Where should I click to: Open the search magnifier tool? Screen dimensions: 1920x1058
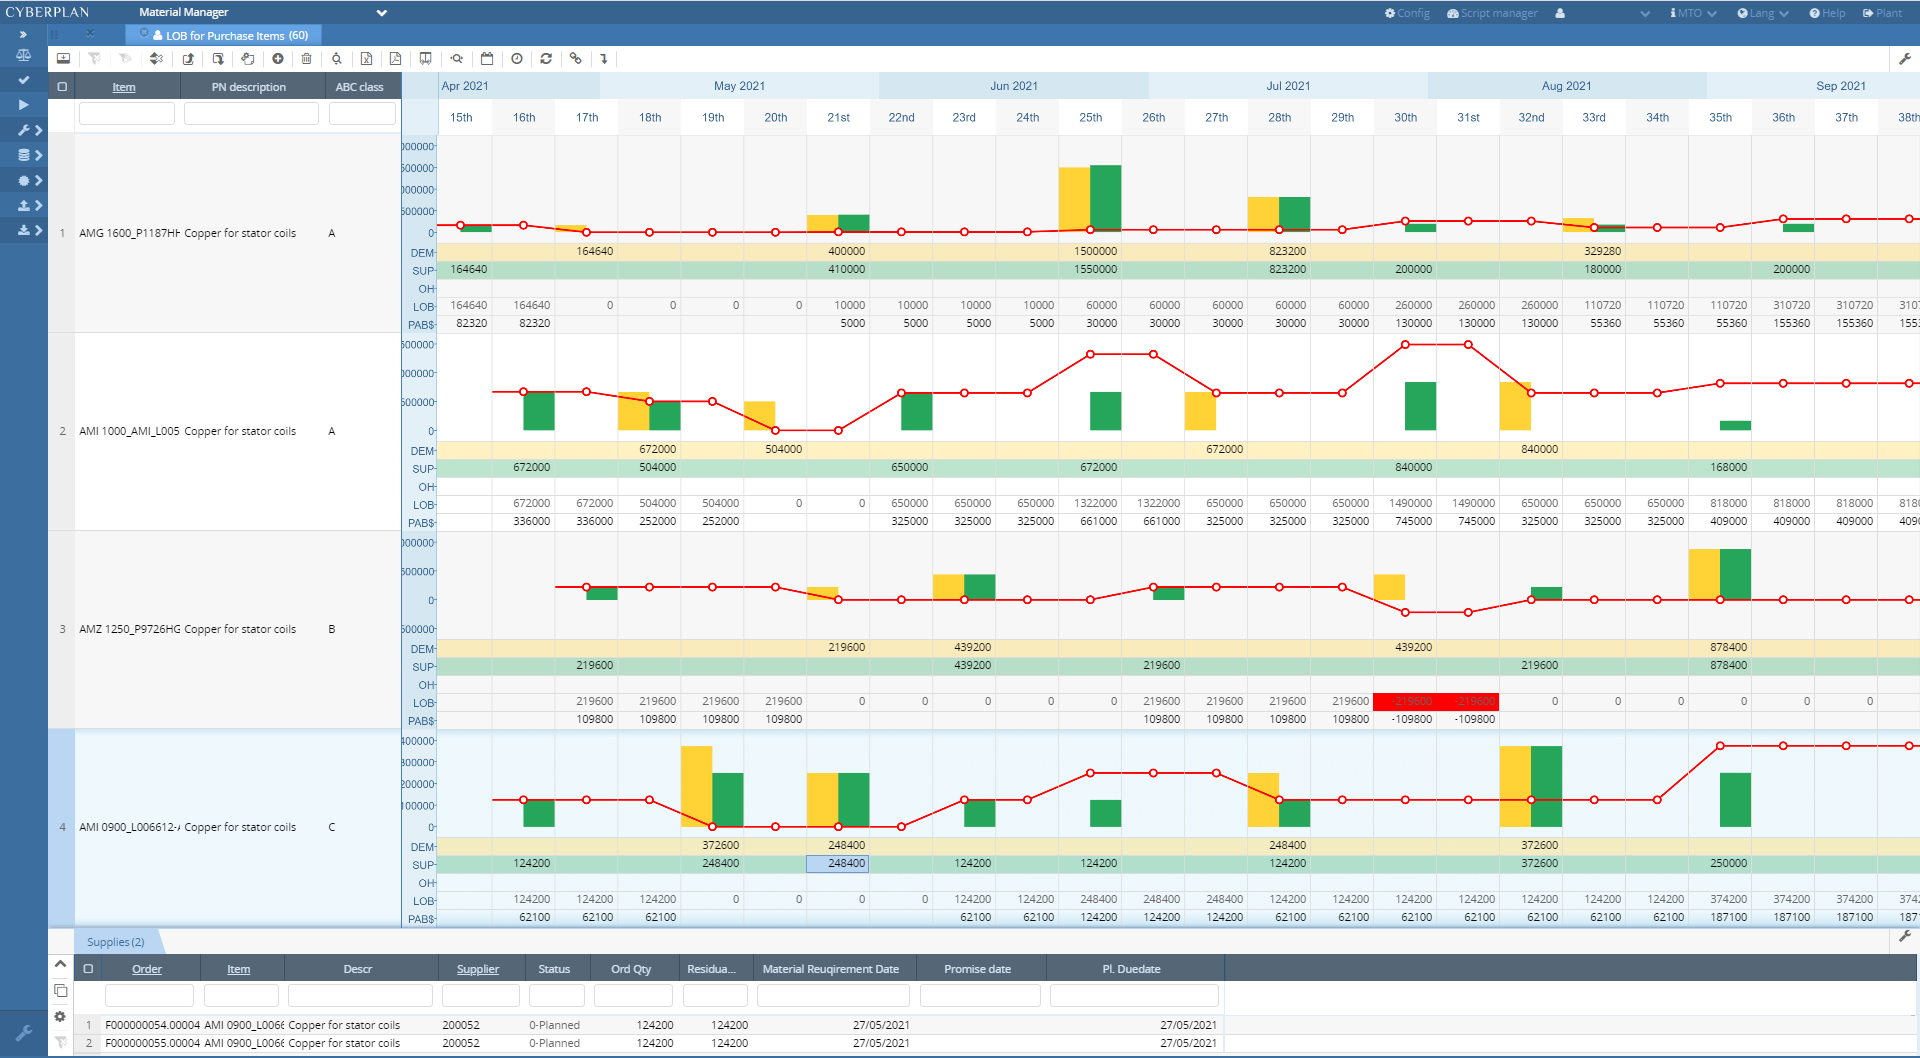coord(457,58)
